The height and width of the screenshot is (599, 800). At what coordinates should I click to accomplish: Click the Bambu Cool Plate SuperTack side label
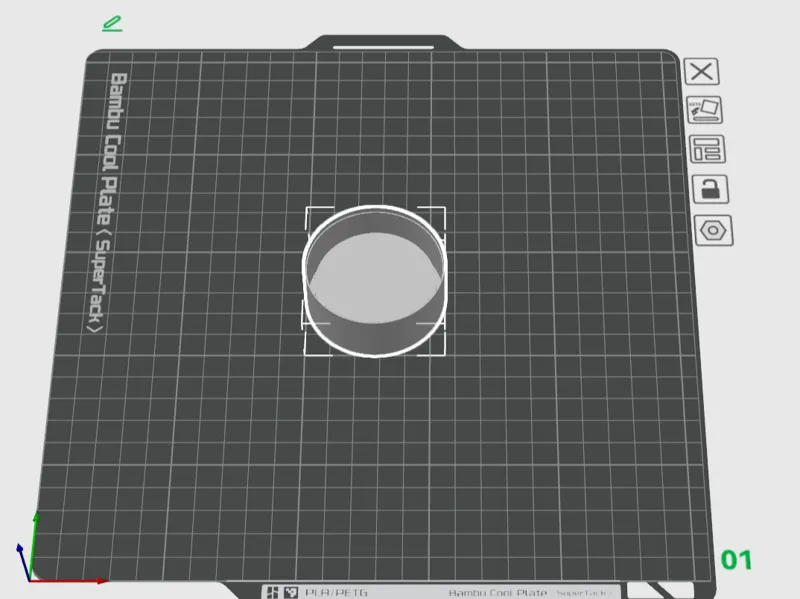click(x=107, y=203)
